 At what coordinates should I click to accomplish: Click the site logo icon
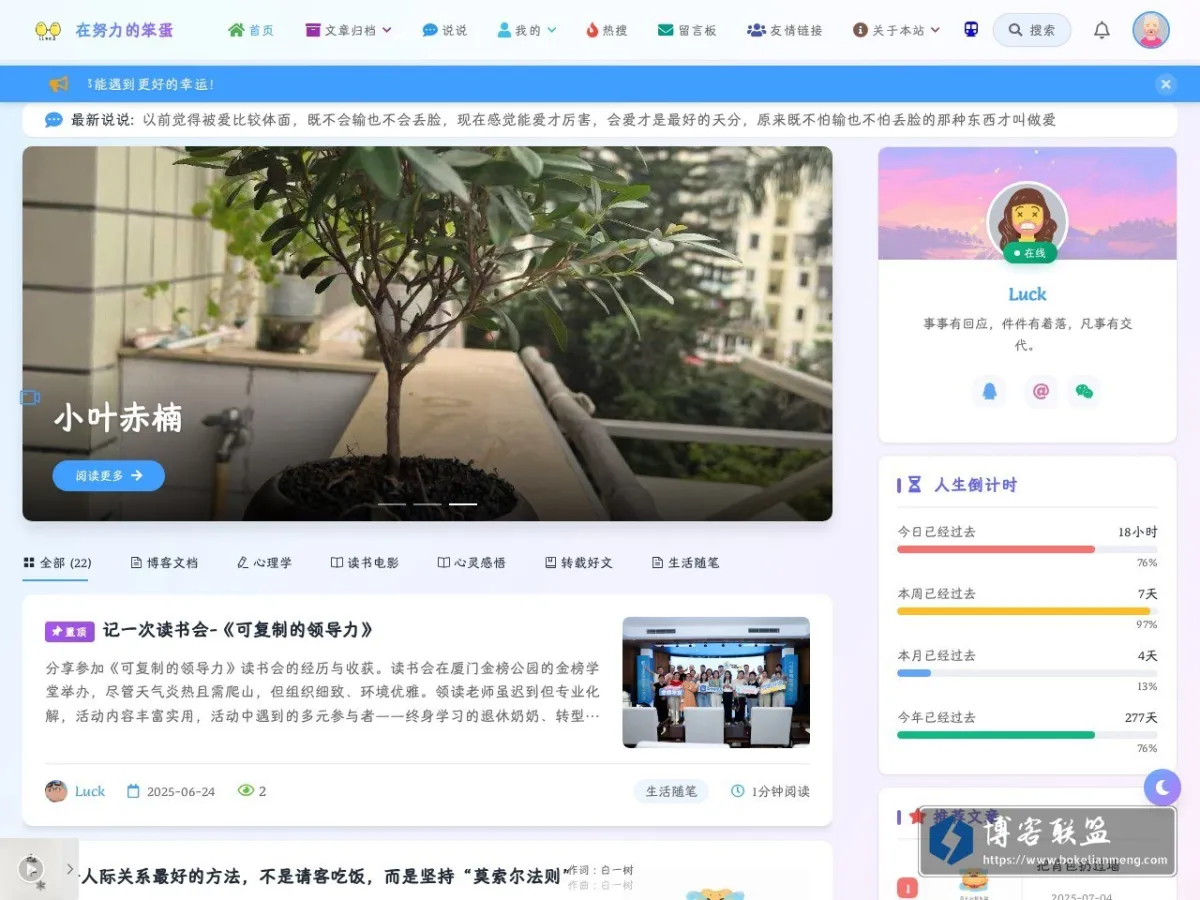[x=48, y=30]
